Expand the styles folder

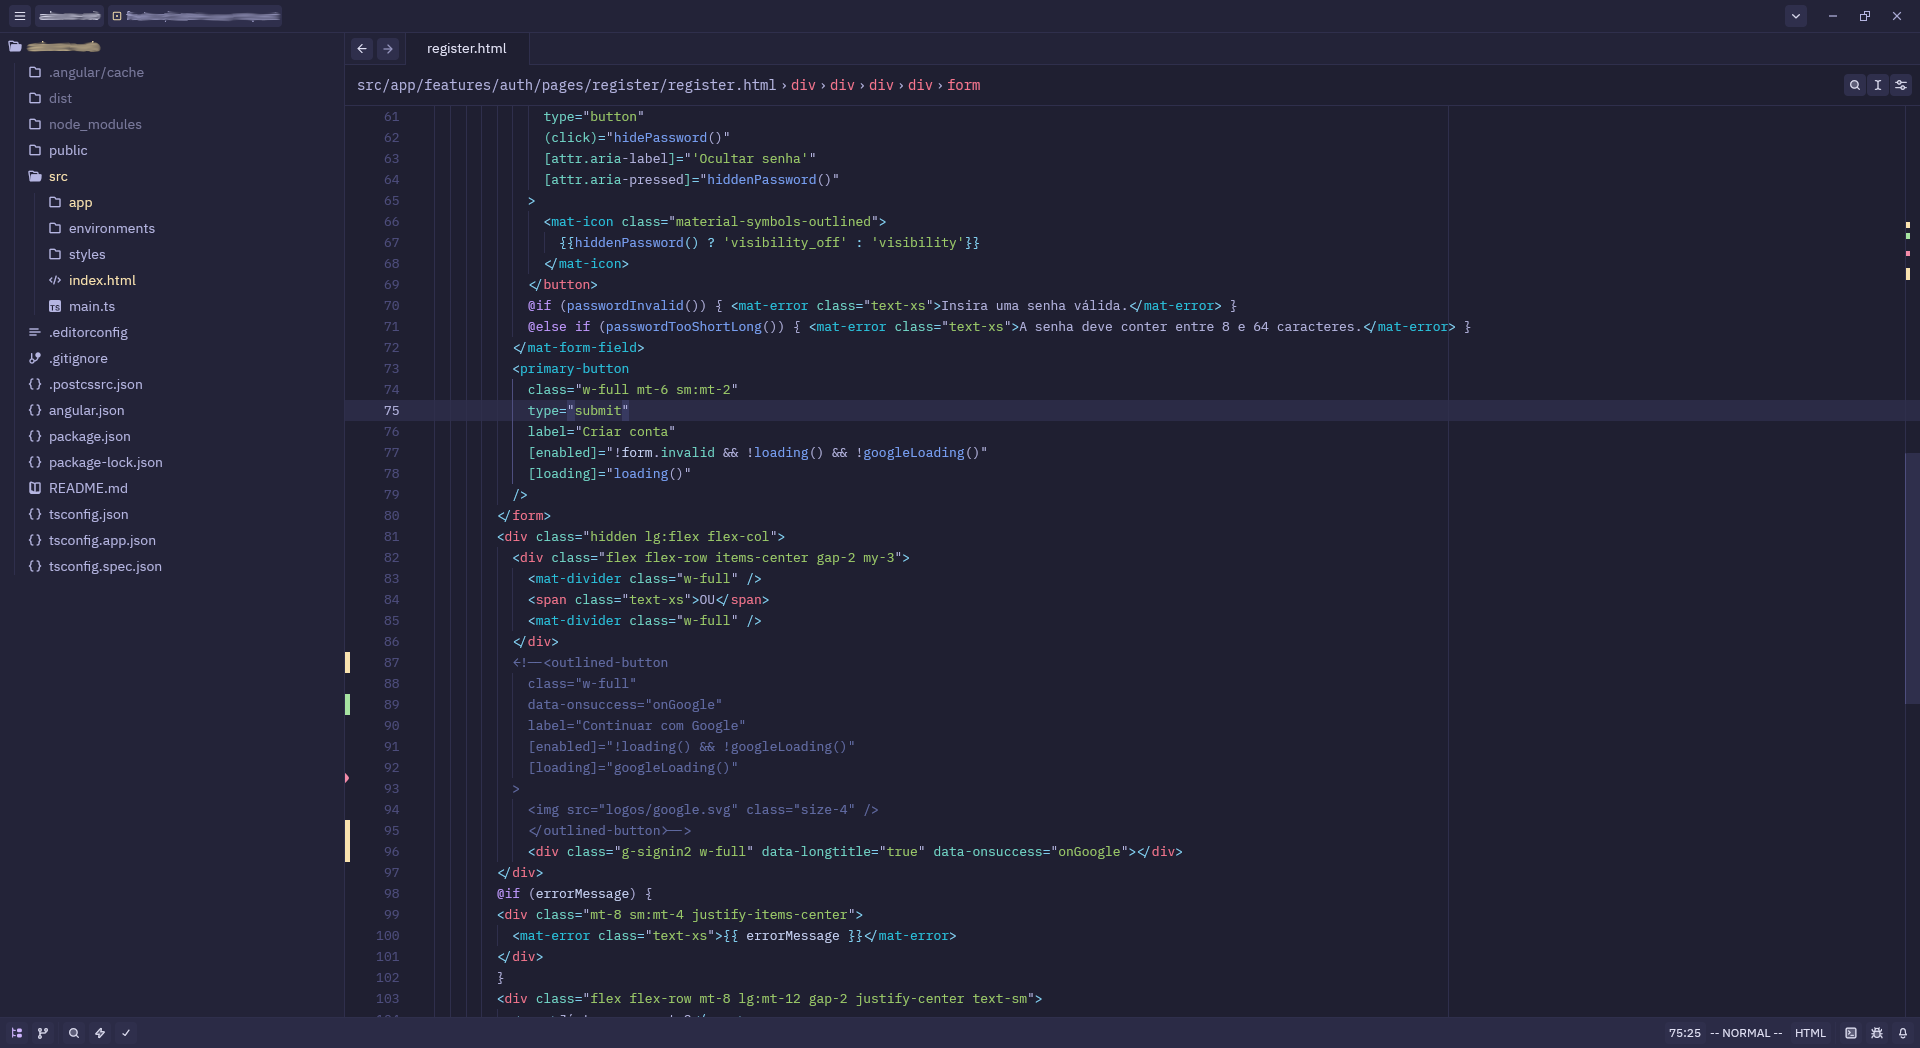(87, 254)
